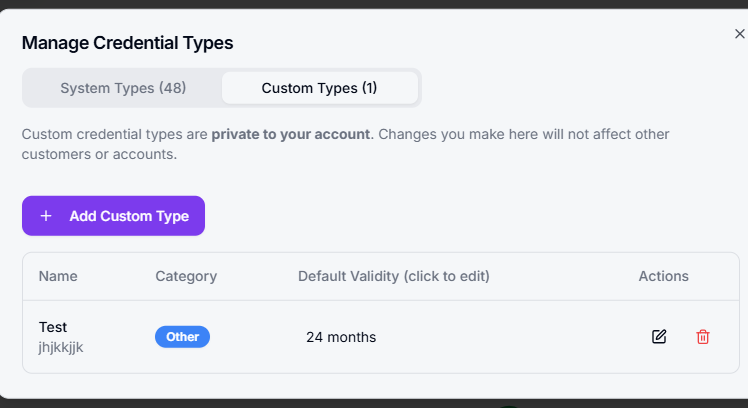Screen dimensions: 748x408
Task: Click the Manage Credential Types title
Action: point(127,43)
